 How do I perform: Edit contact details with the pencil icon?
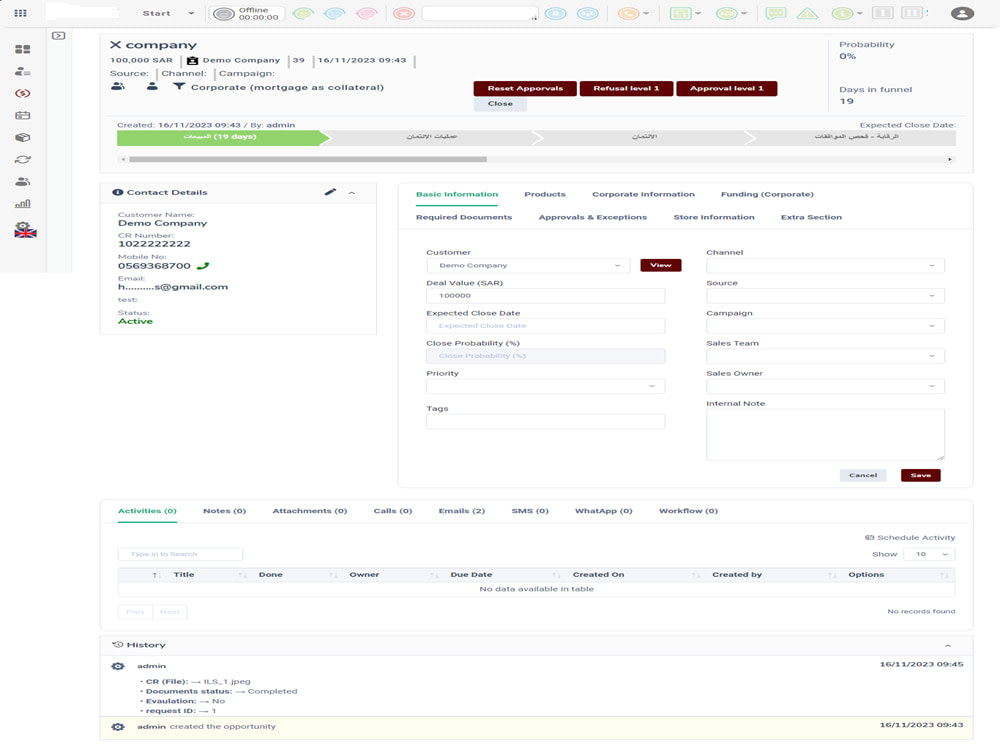click(330, 192)
